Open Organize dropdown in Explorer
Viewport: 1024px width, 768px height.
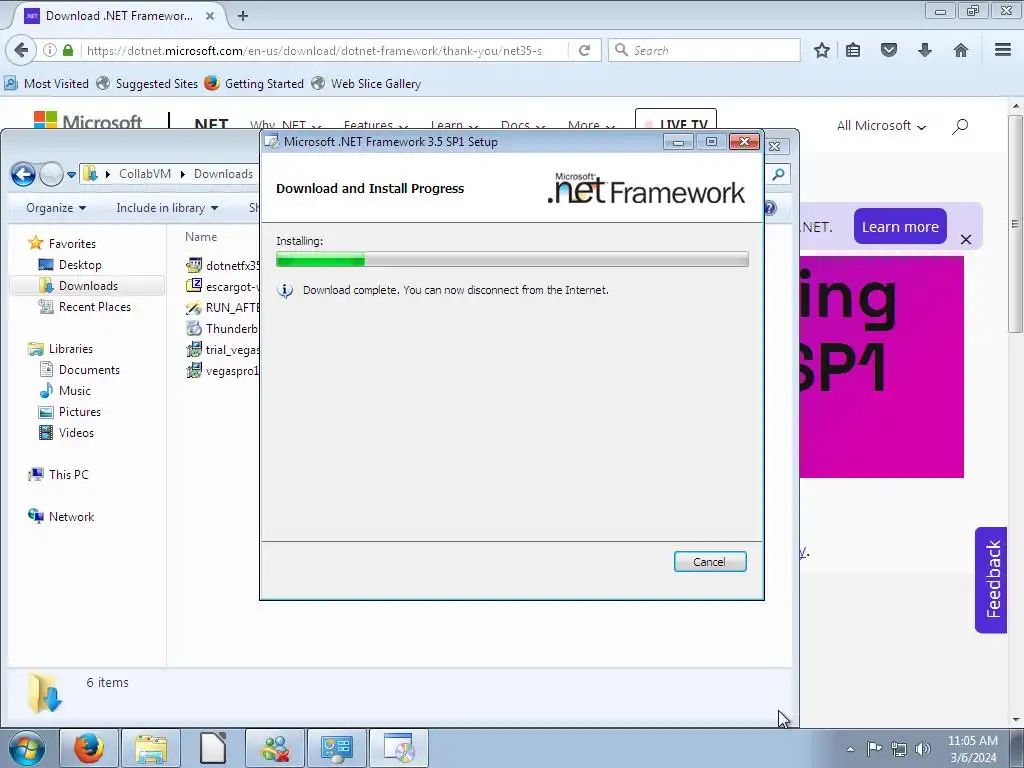tap(56, 208)
